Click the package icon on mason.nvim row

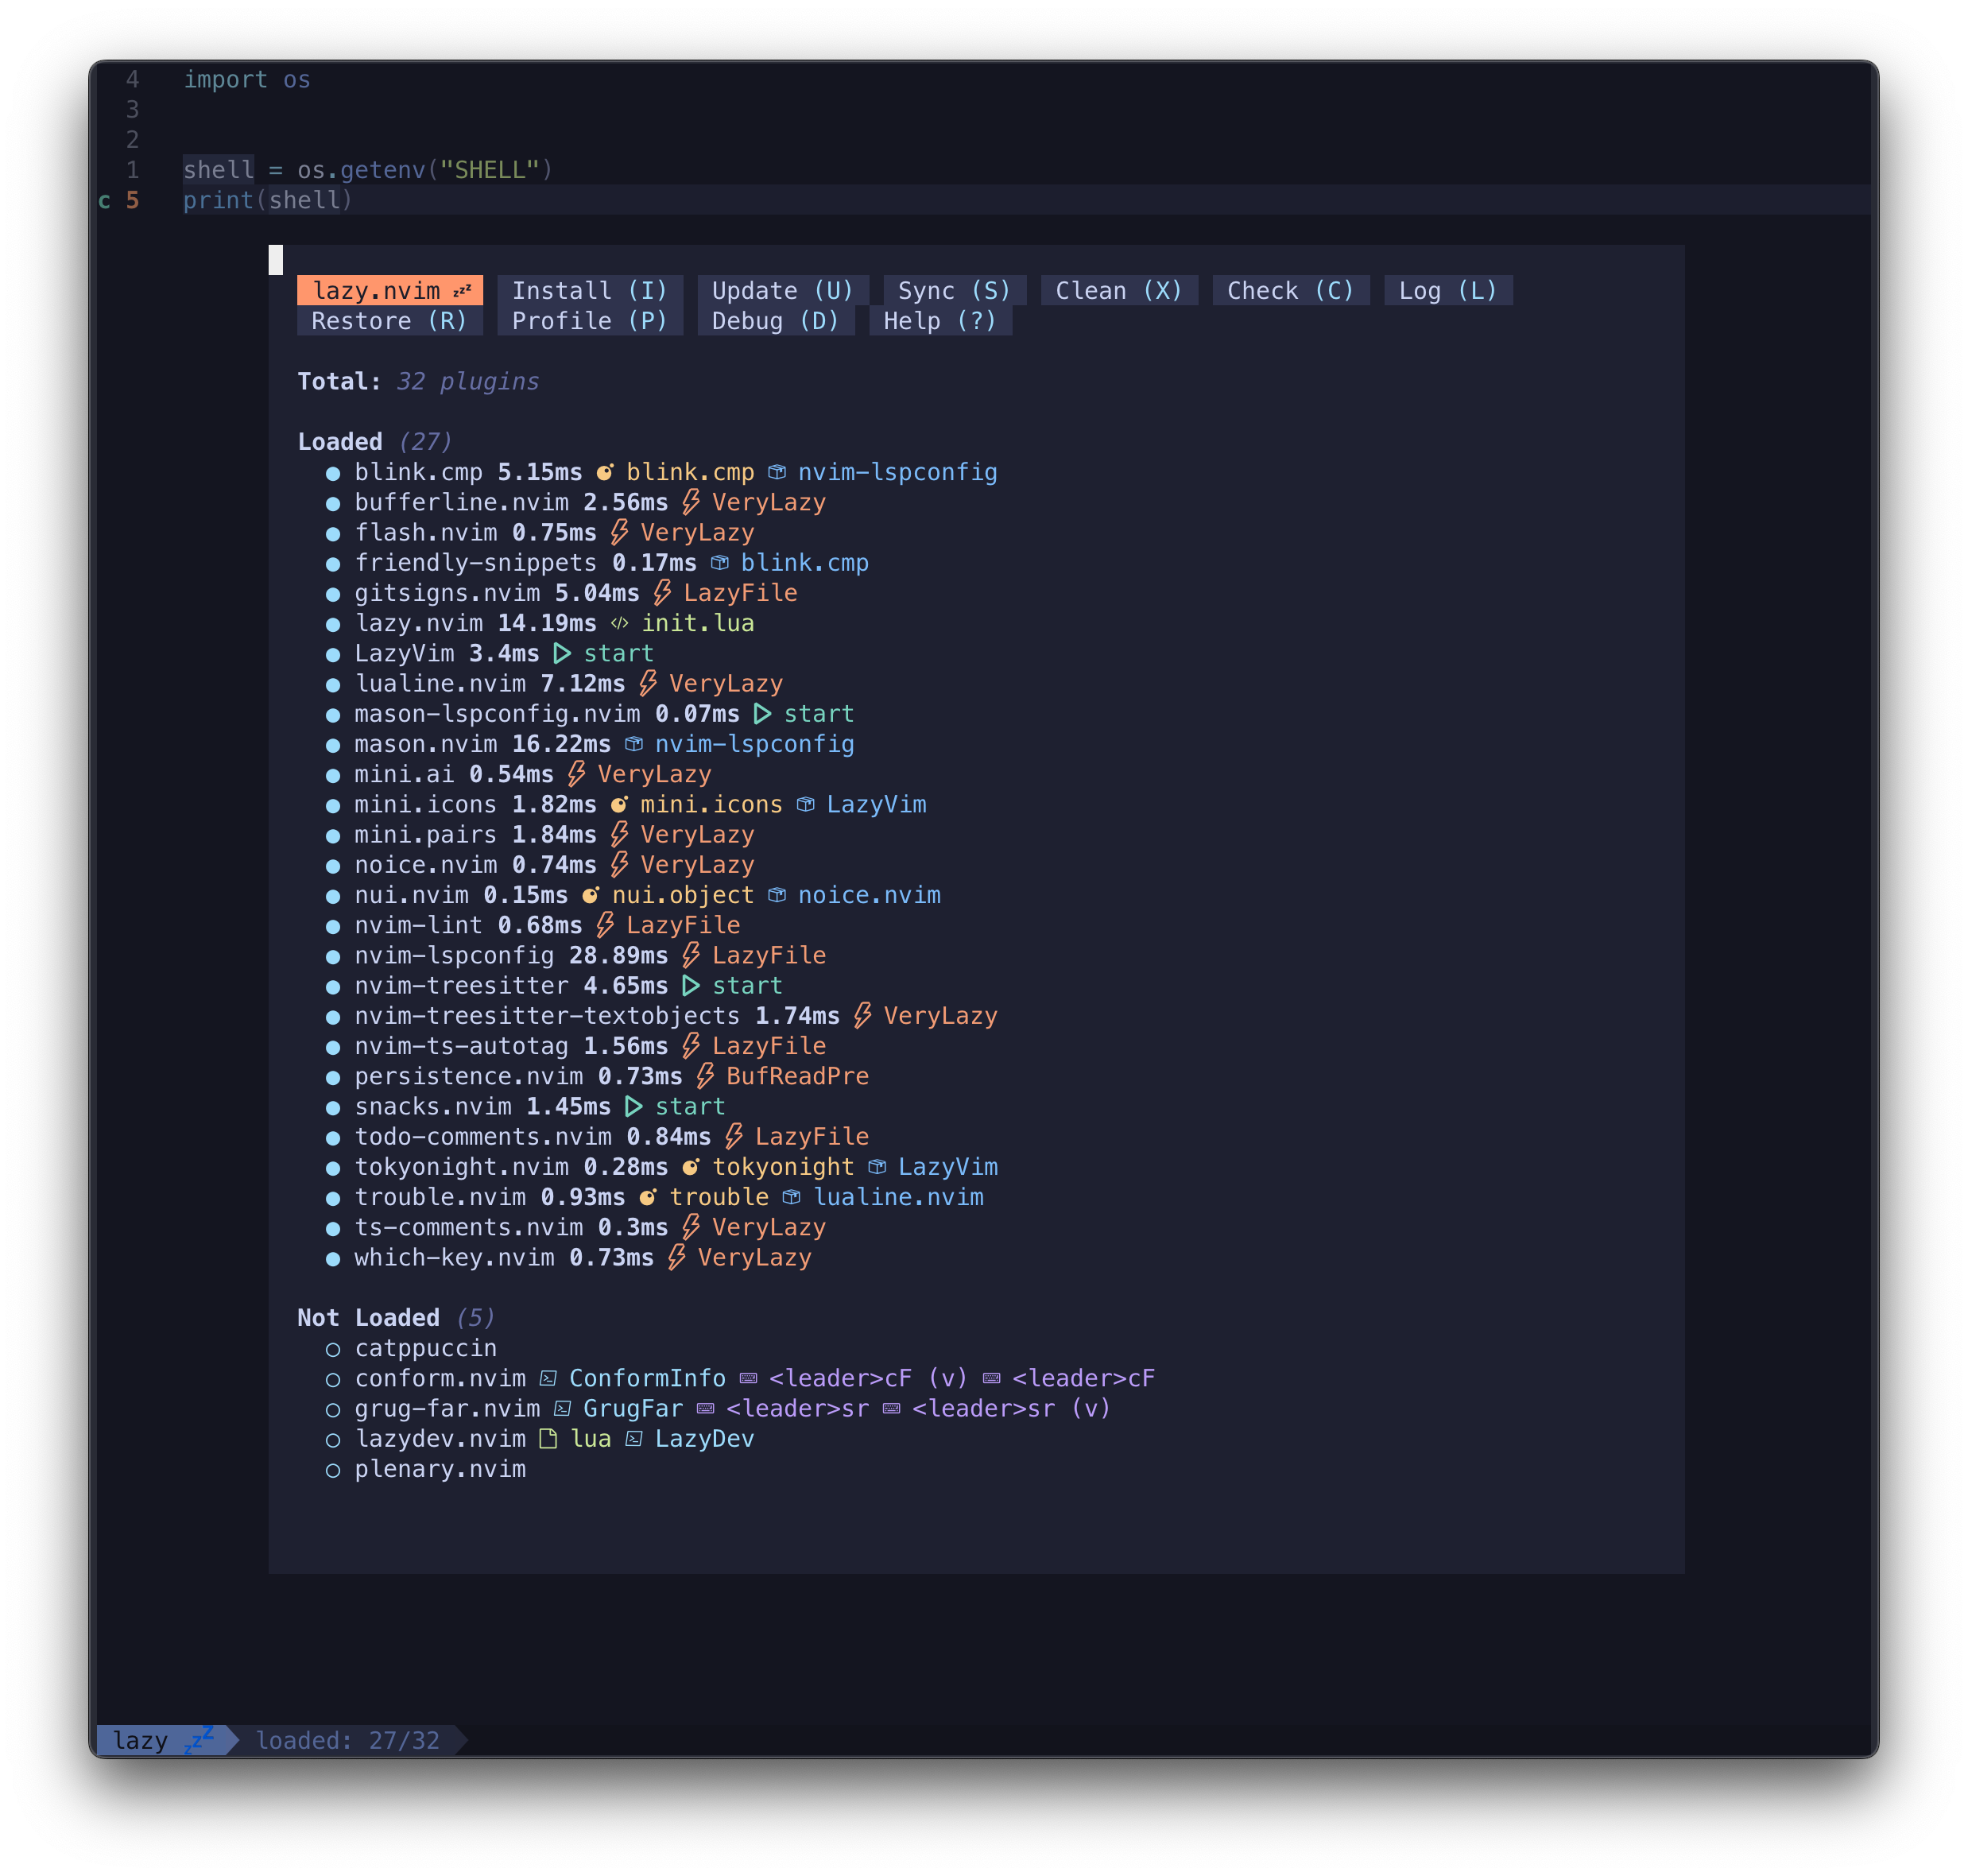pyautogui.click(x=633, y=744)
